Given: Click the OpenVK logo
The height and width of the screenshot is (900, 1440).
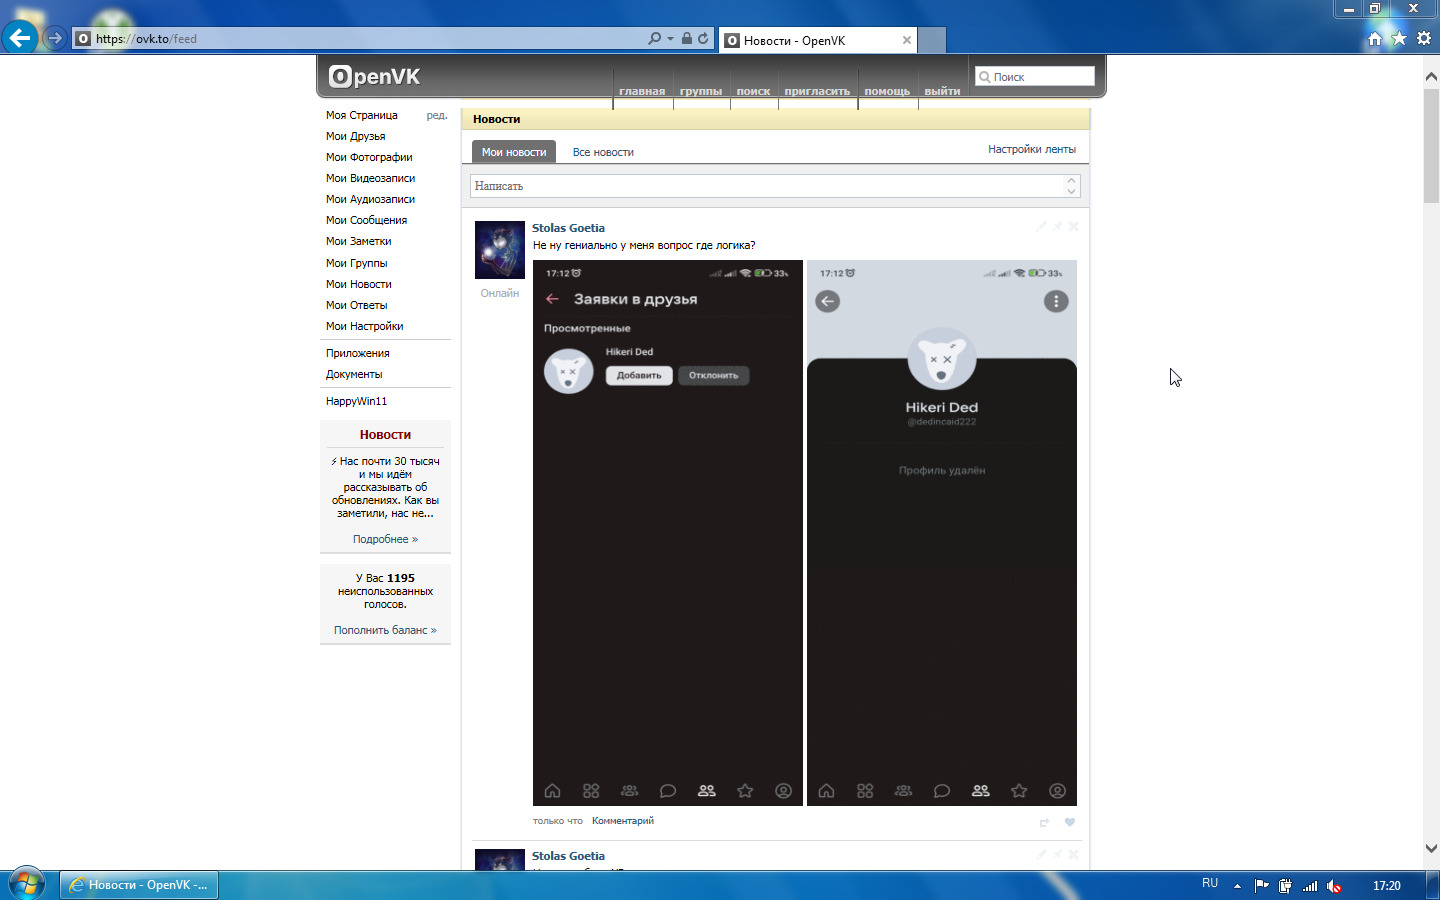Looking at the screenshot, I should click(375, 76).
